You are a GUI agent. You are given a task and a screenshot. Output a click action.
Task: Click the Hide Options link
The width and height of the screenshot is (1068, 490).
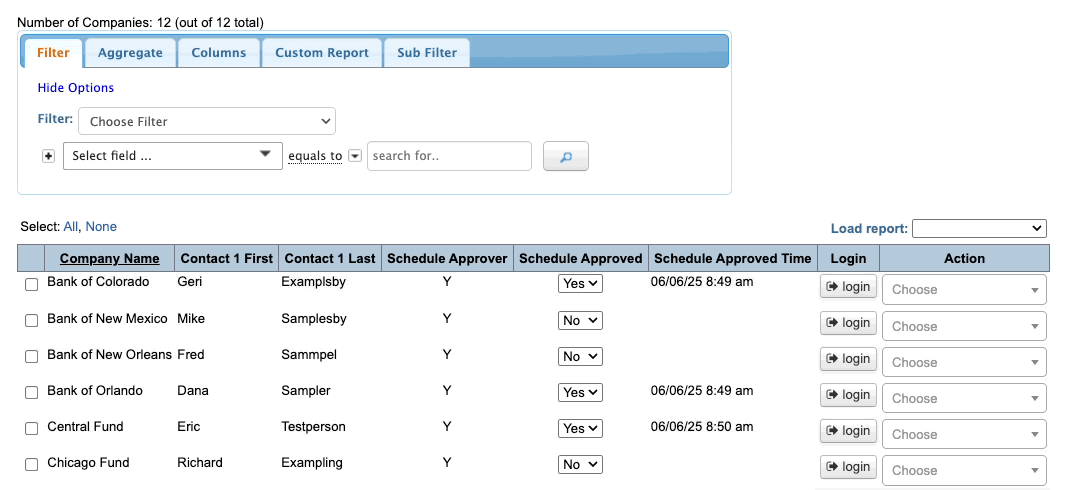pos(76,88)
